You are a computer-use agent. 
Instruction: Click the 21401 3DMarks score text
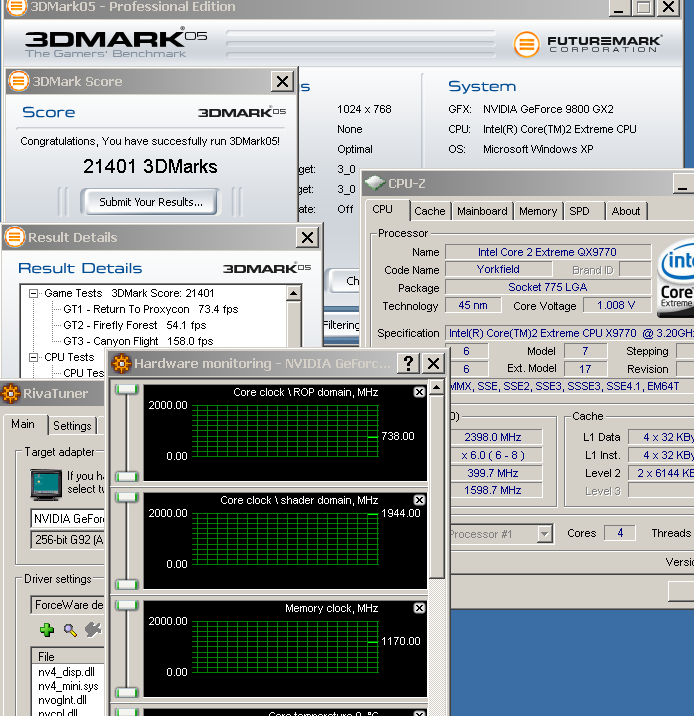(150, 167)
